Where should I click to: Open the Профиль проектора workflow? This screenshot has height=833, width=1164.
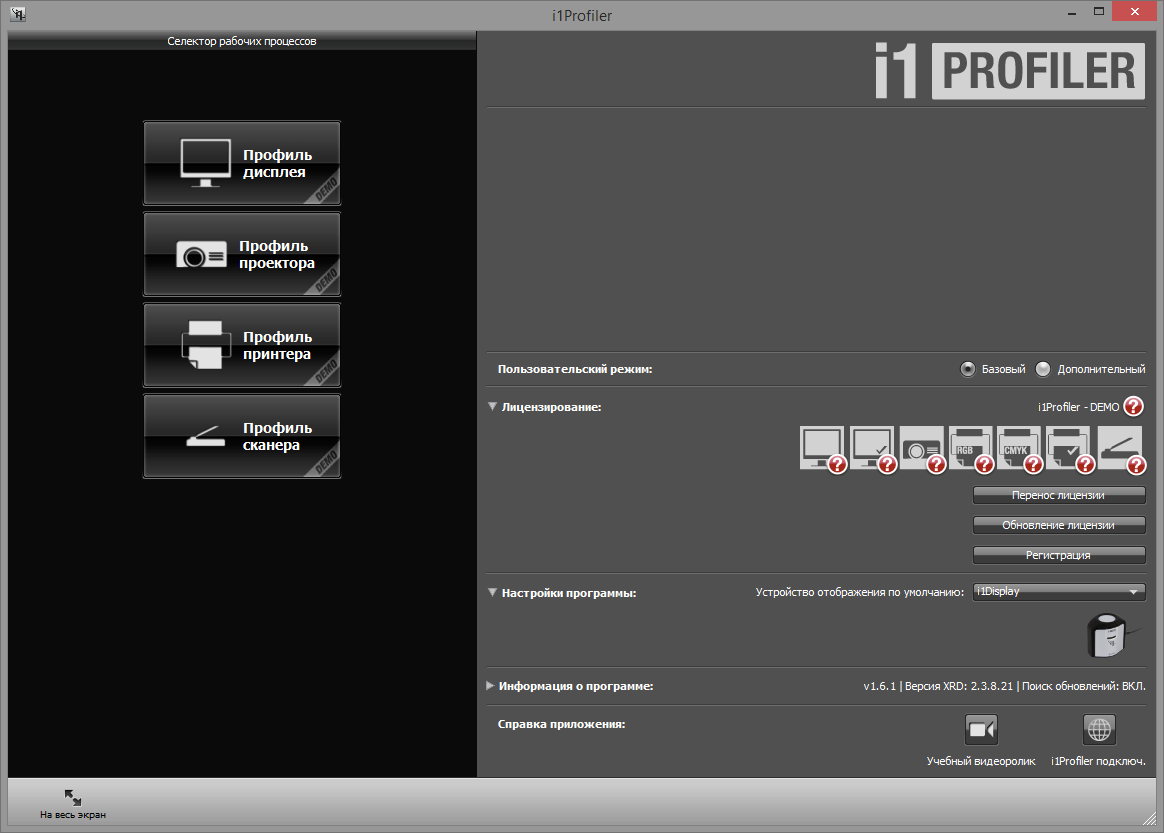point(242,255)
